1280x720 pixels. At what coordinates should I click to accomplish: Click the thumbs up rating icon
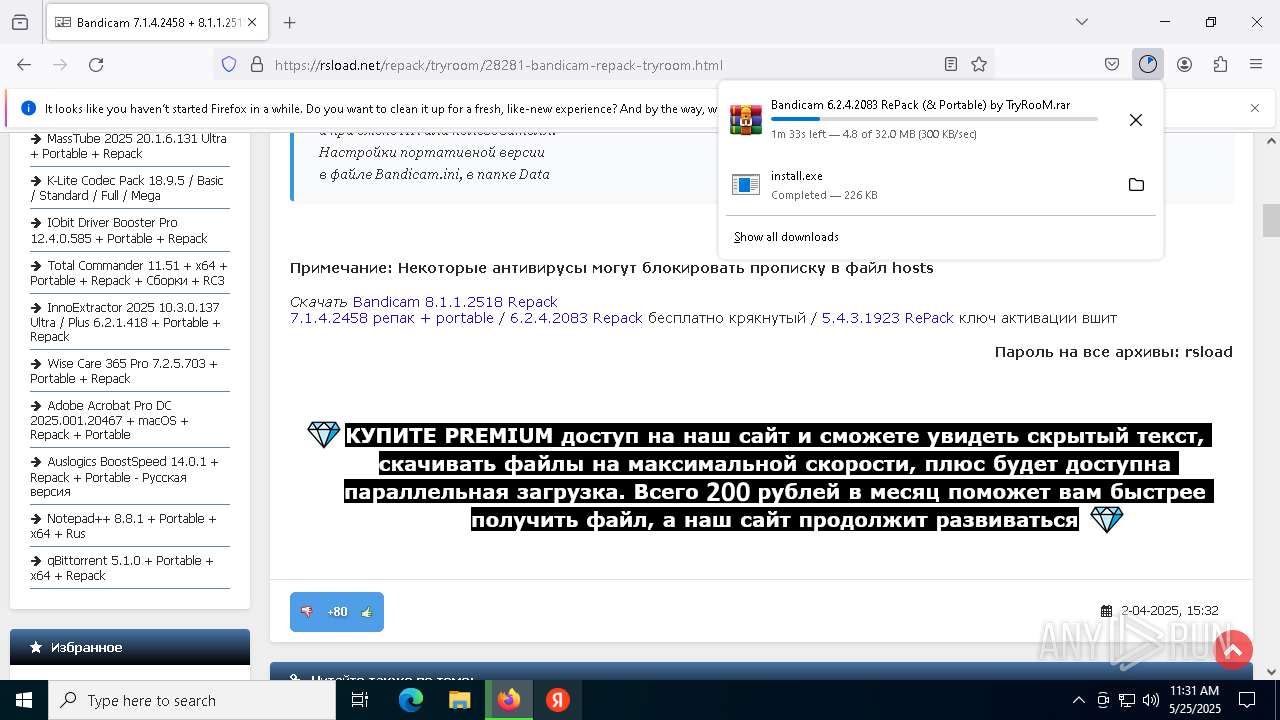tap(367, 612)
